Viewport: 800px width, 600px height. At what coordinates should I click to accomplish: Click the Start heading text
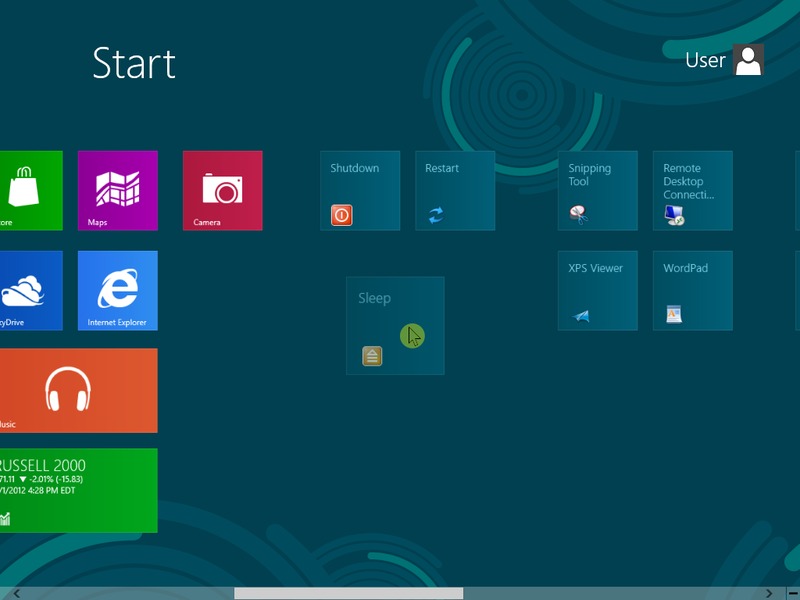click(134, 63)
